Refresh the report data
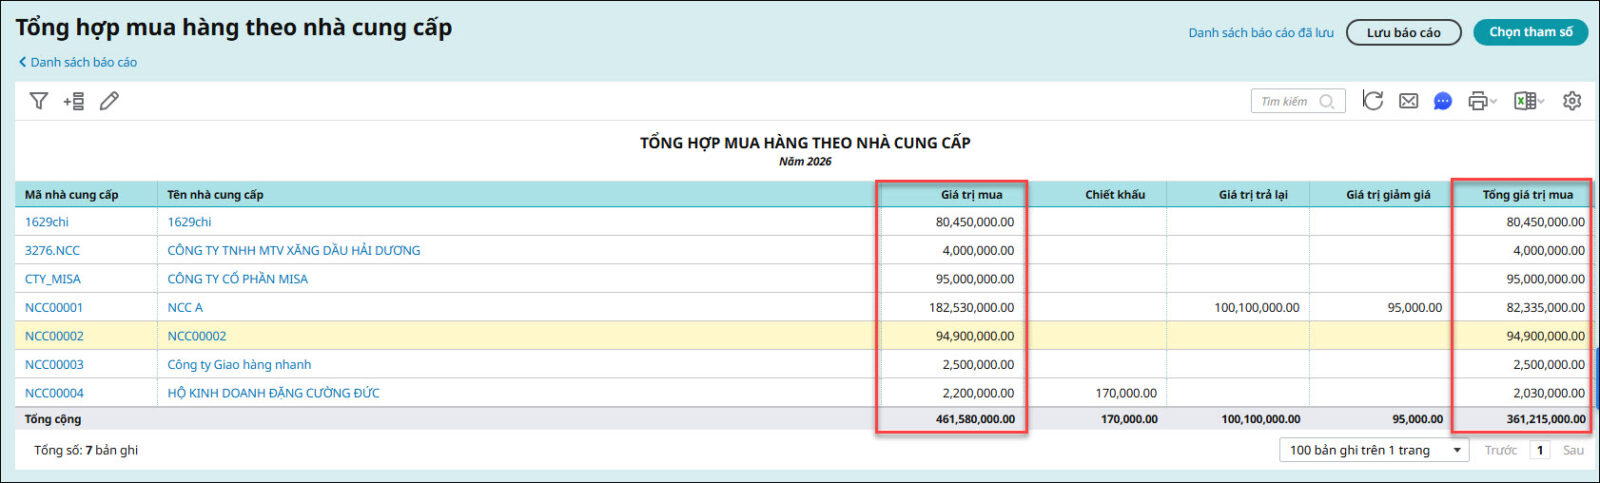This screenshot has height=483, width=1600. [1373, 101]
